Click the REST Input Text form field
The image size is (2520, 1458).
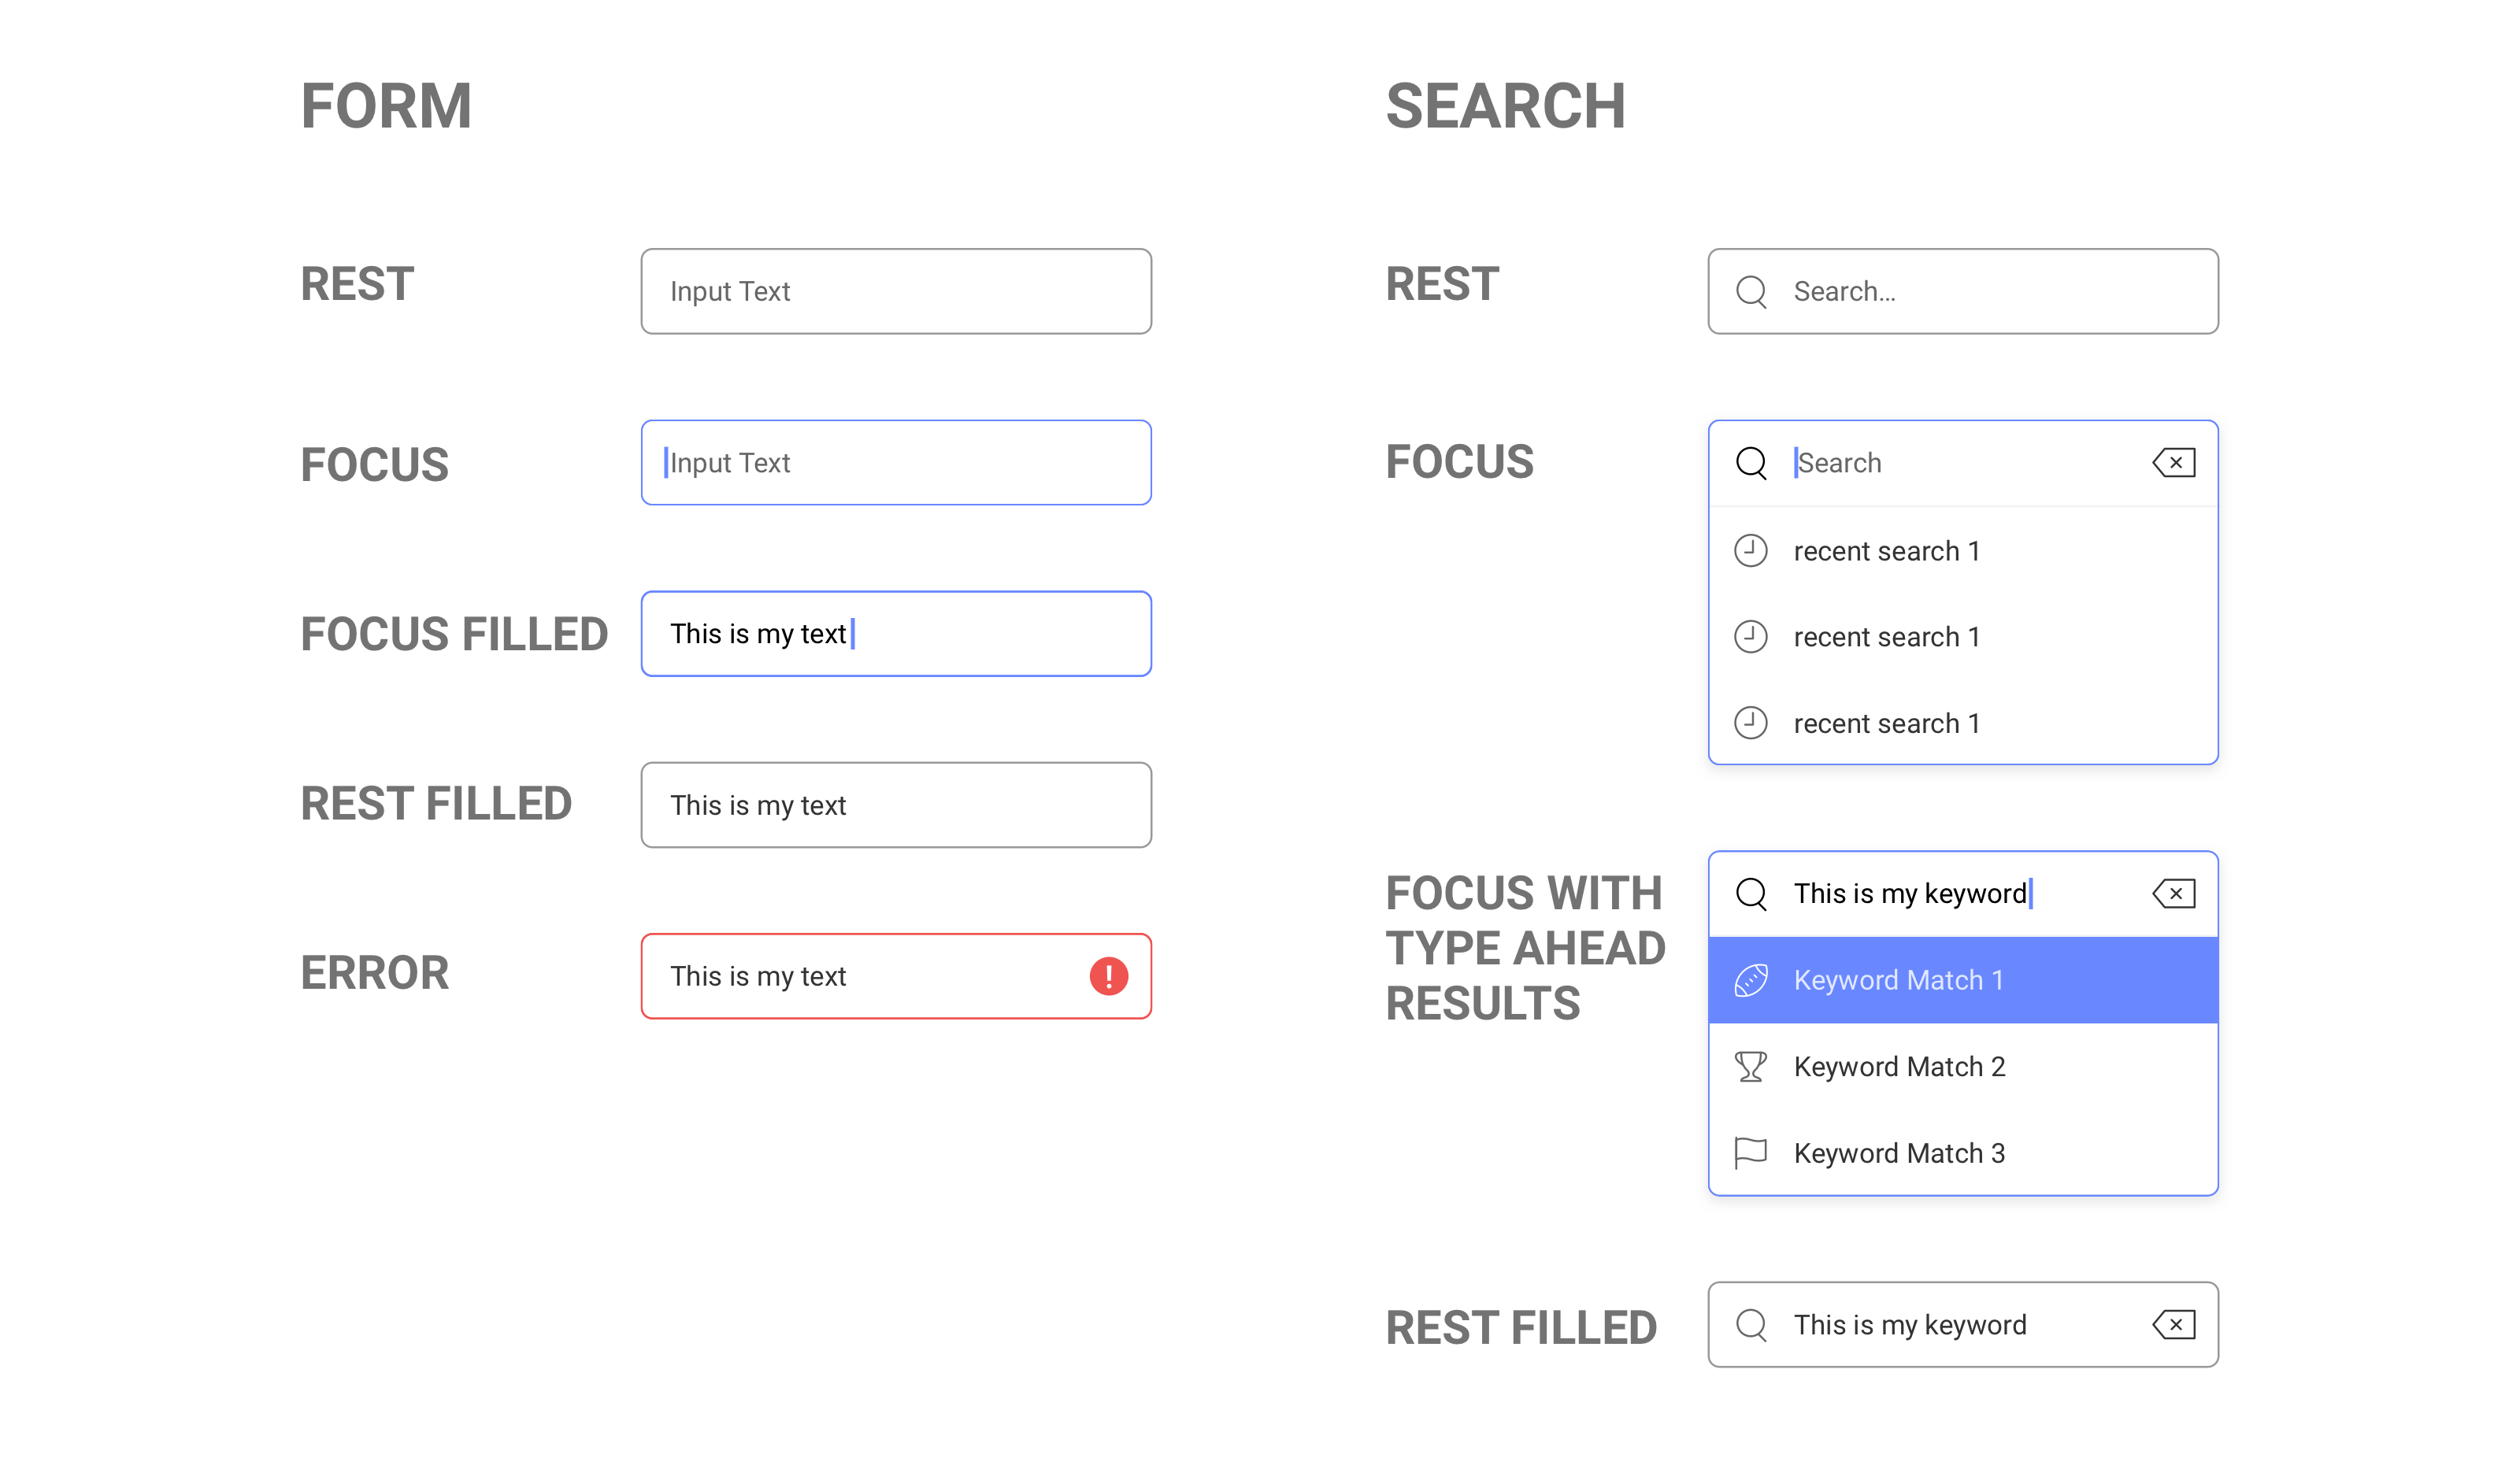click(x=895, y=291)
